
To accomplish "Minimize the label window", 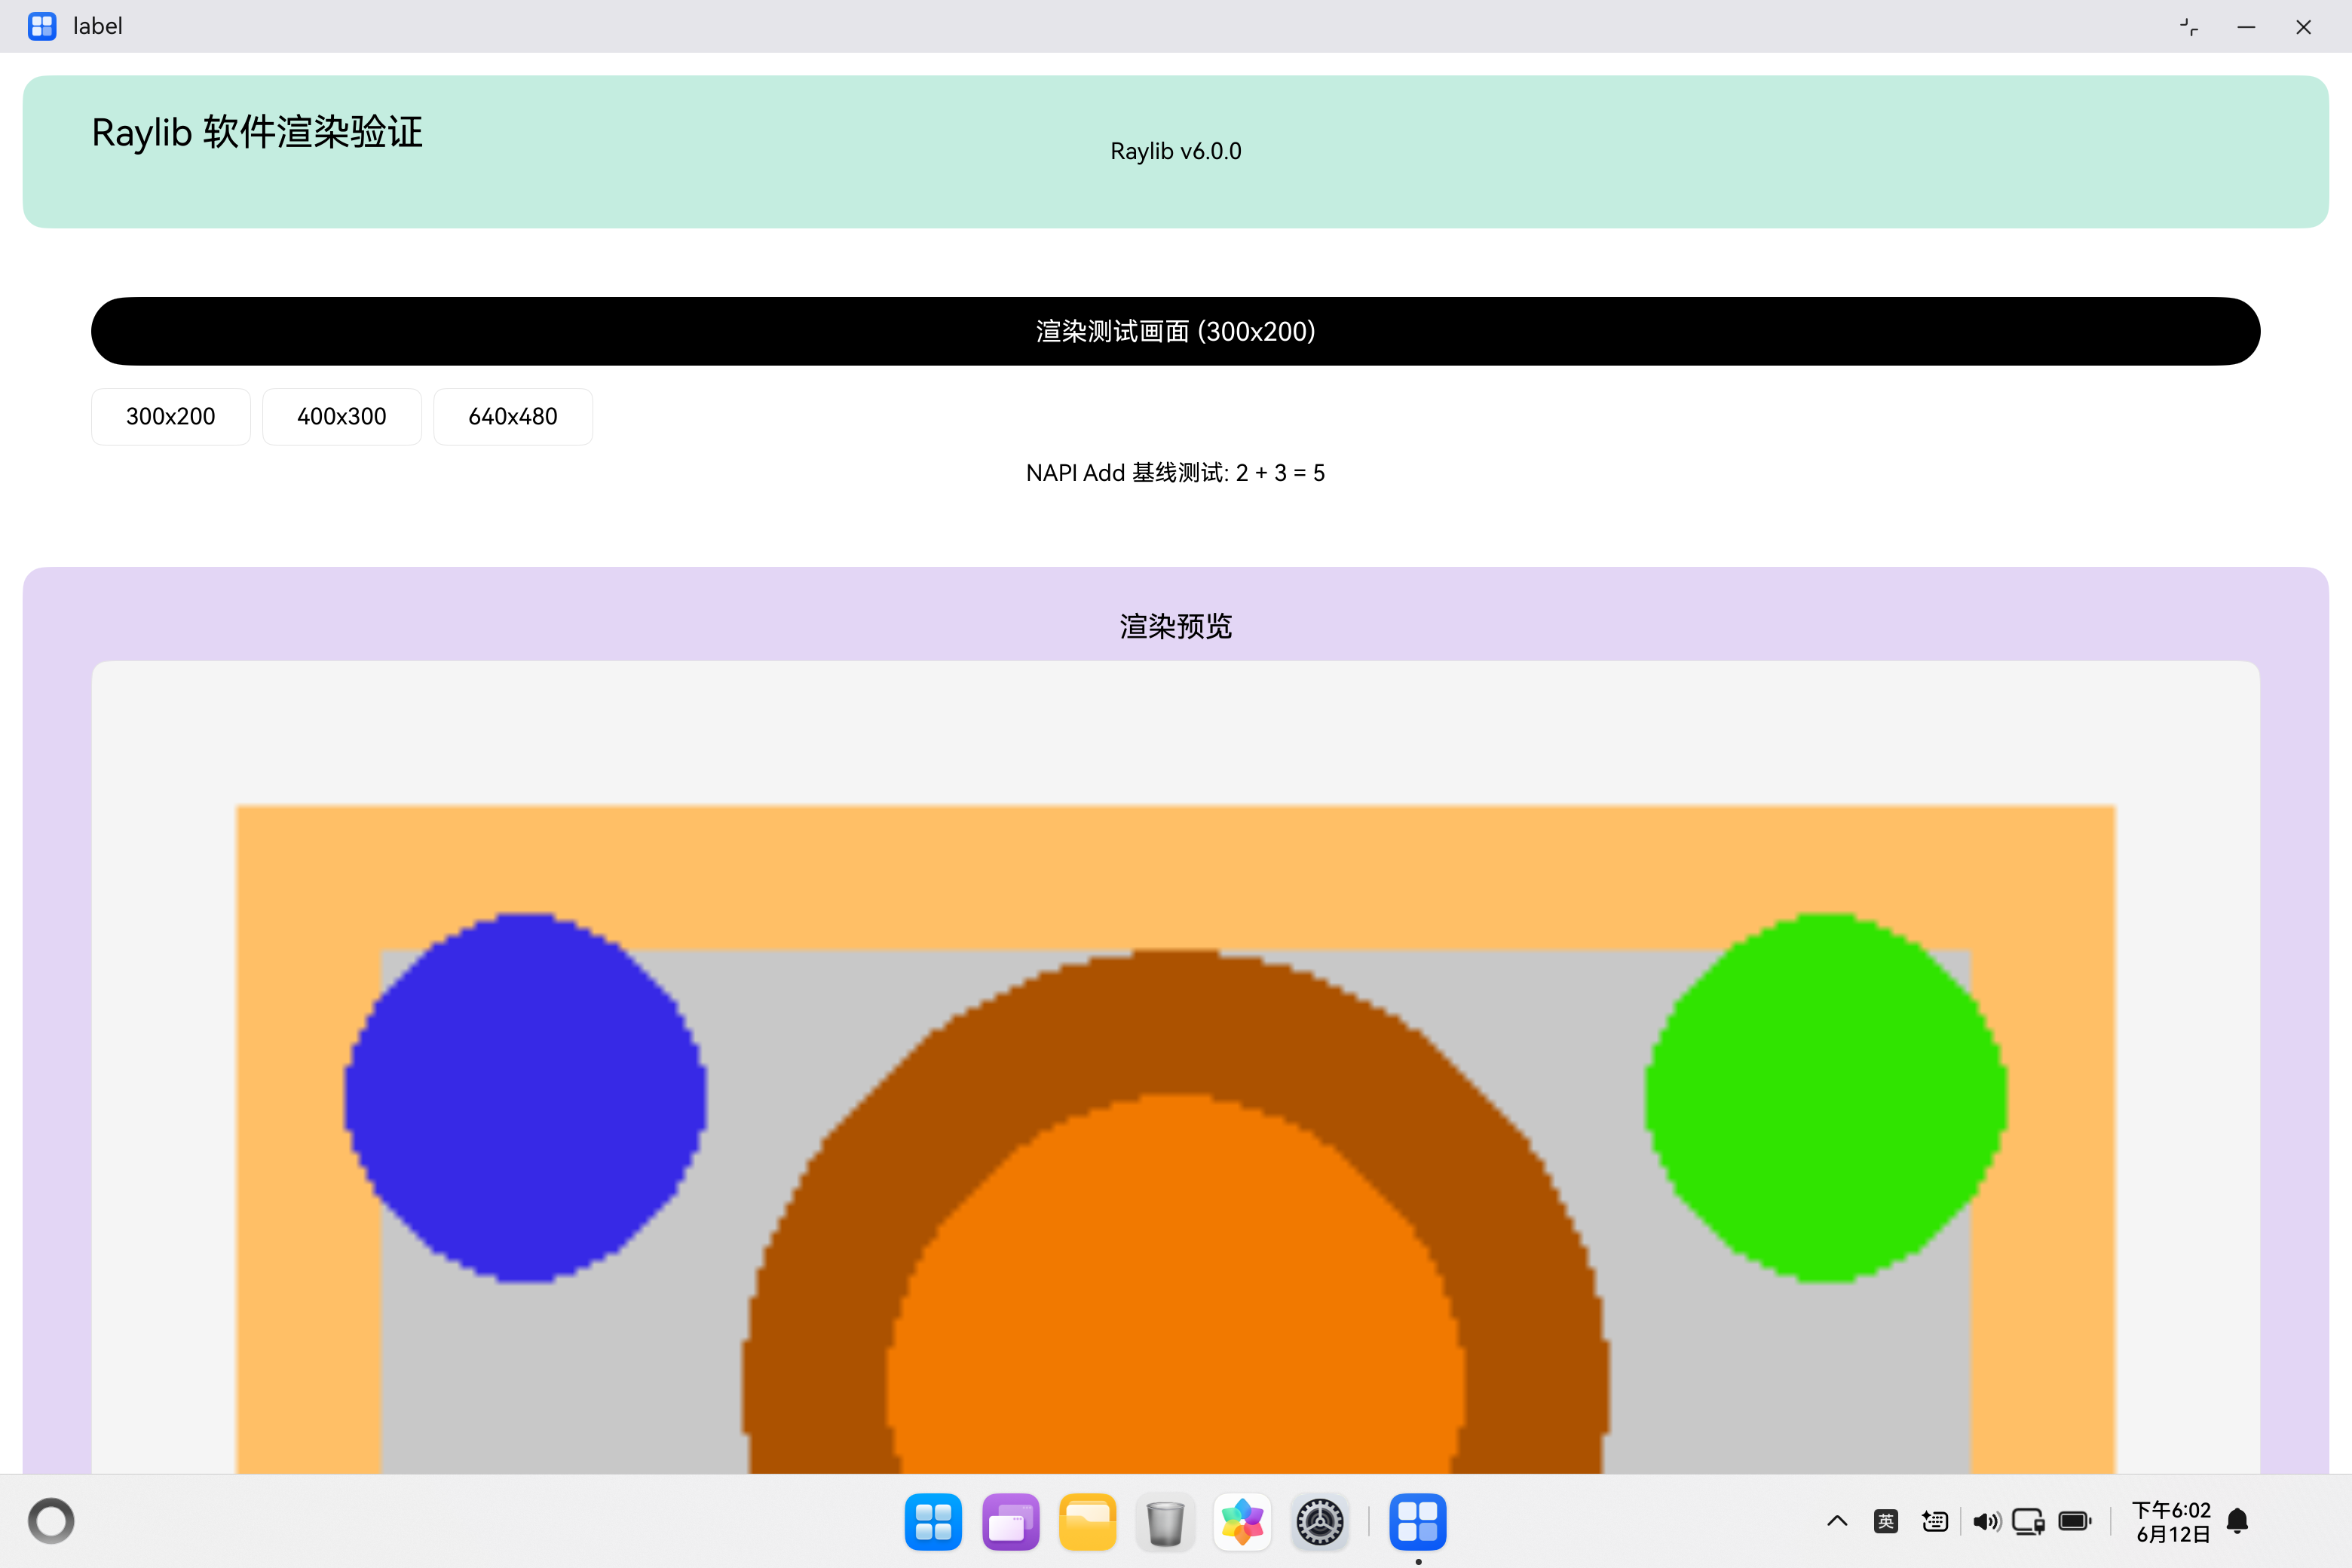I will [2246, 27].
